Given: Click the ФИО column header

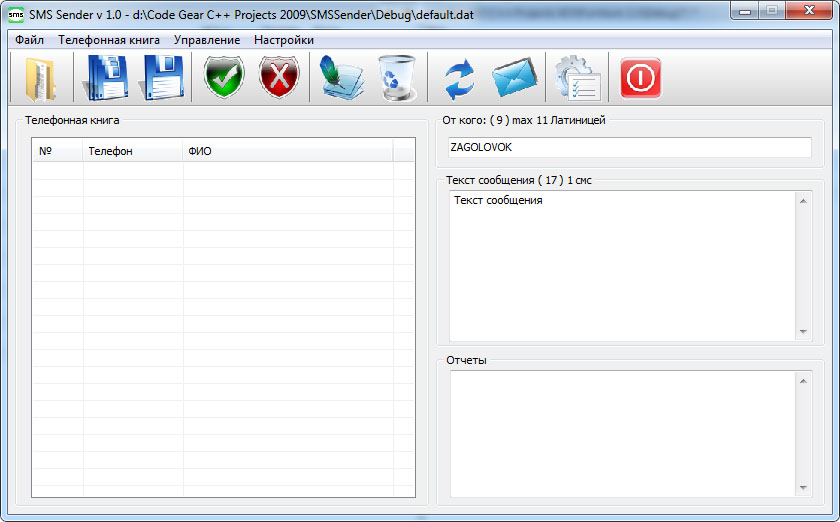Looking at the screenshot, I should click(x=288, y=151).
